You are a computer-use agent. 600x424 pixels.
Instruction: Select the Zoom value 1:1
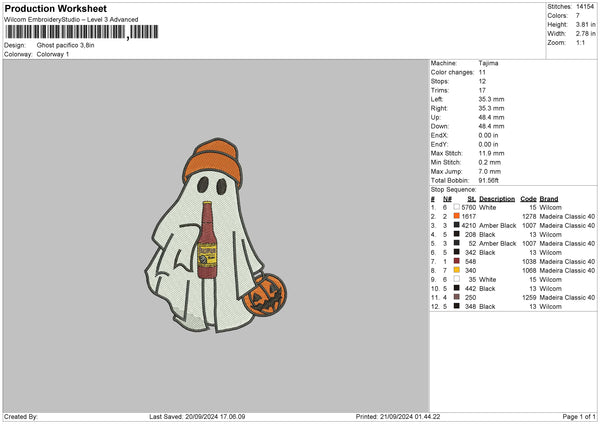coord(580,42)
